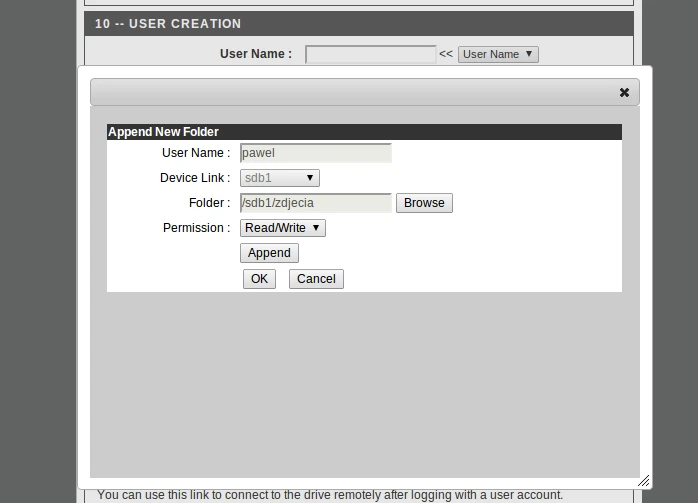Focus the User Creation User Name field
Viewport: 698px width, 503px height.
coord(370,54)
